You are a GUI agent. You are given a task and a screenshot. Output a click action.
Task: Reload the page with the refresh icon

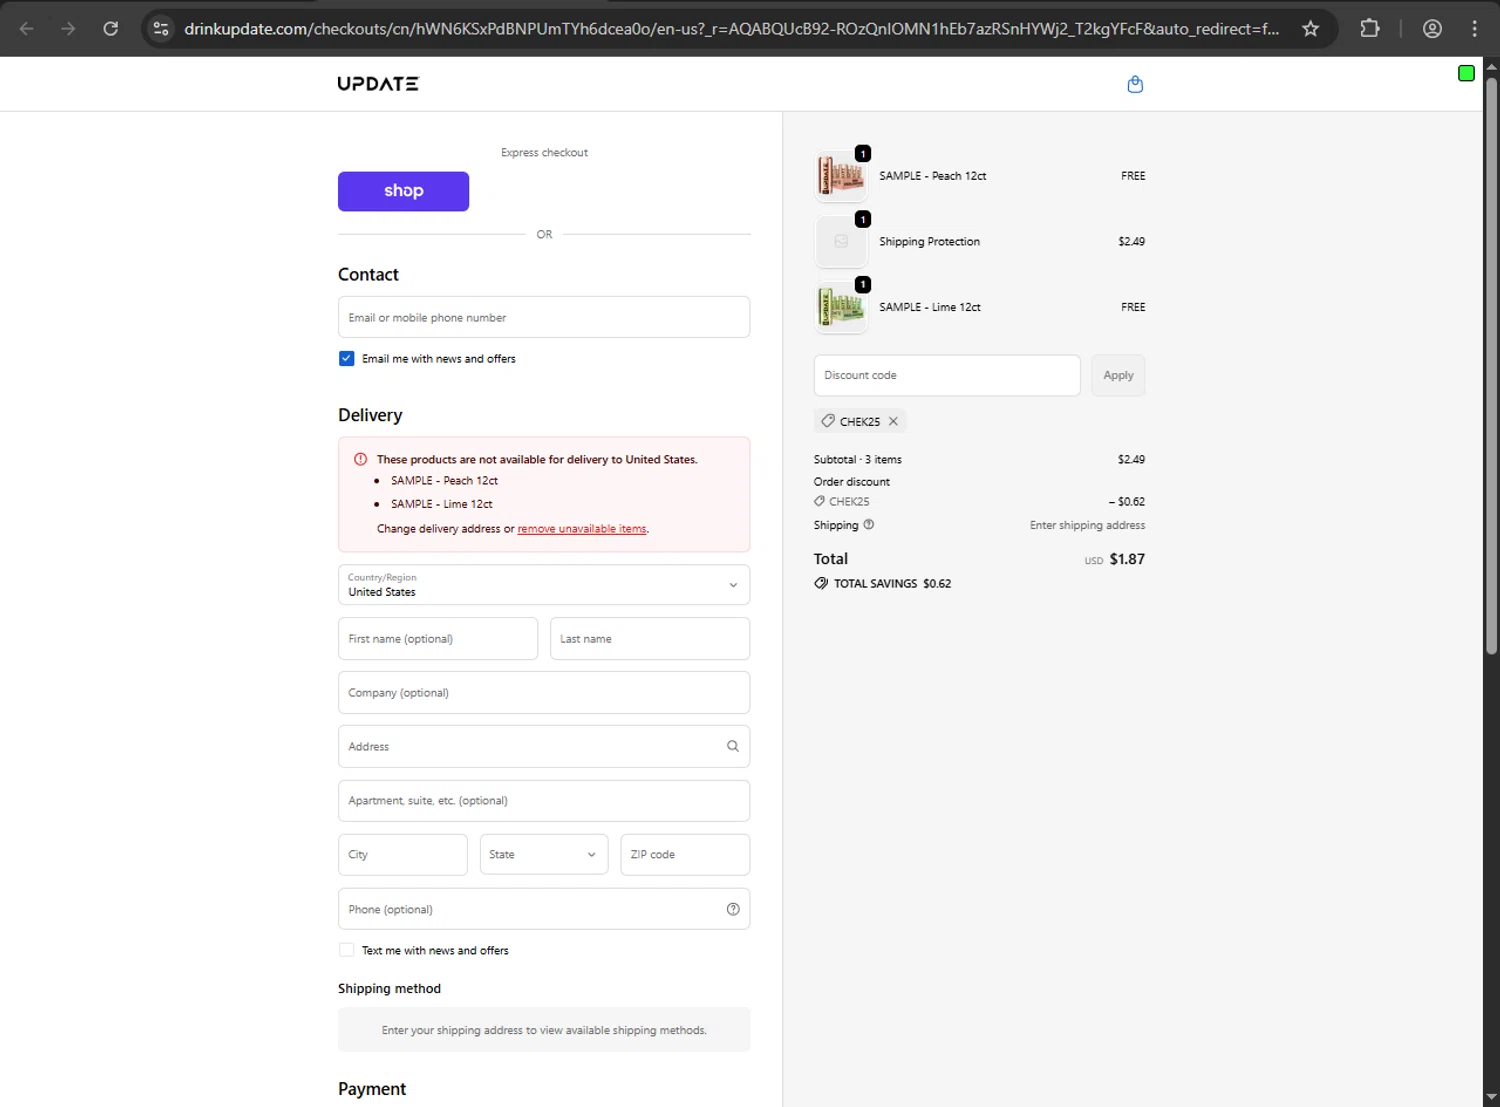point(111,29)
